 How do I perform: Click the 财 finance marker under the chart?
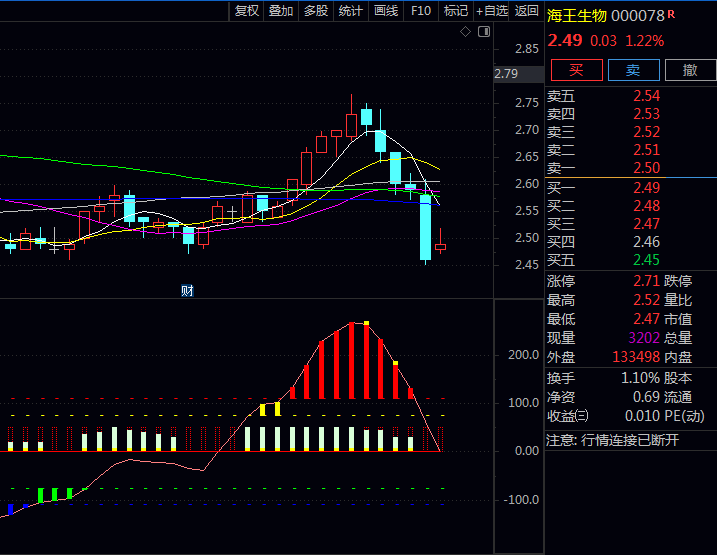186,290
